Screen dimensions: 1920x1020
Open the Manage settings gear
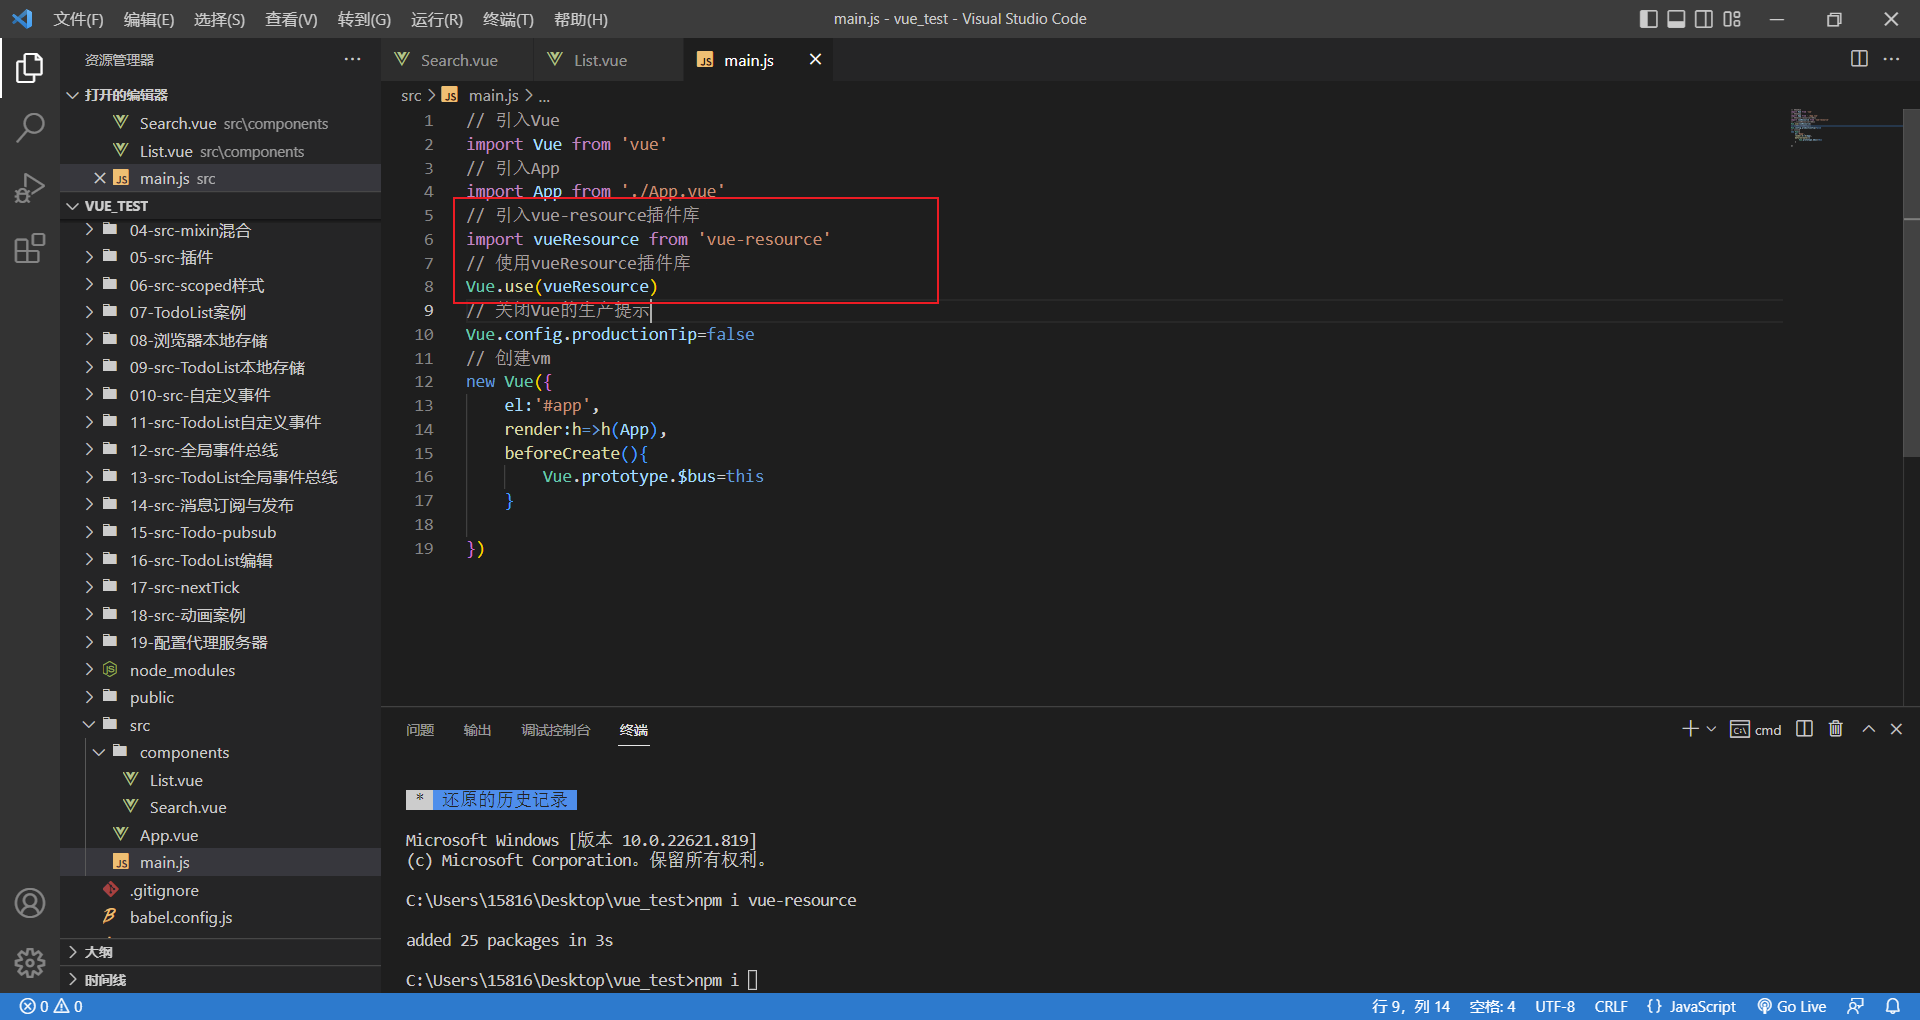tap(30, 962)
